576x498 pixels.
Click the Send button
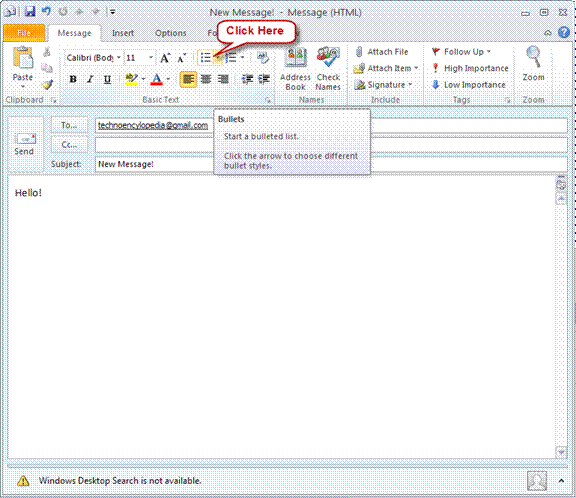[x=25, y=144]
